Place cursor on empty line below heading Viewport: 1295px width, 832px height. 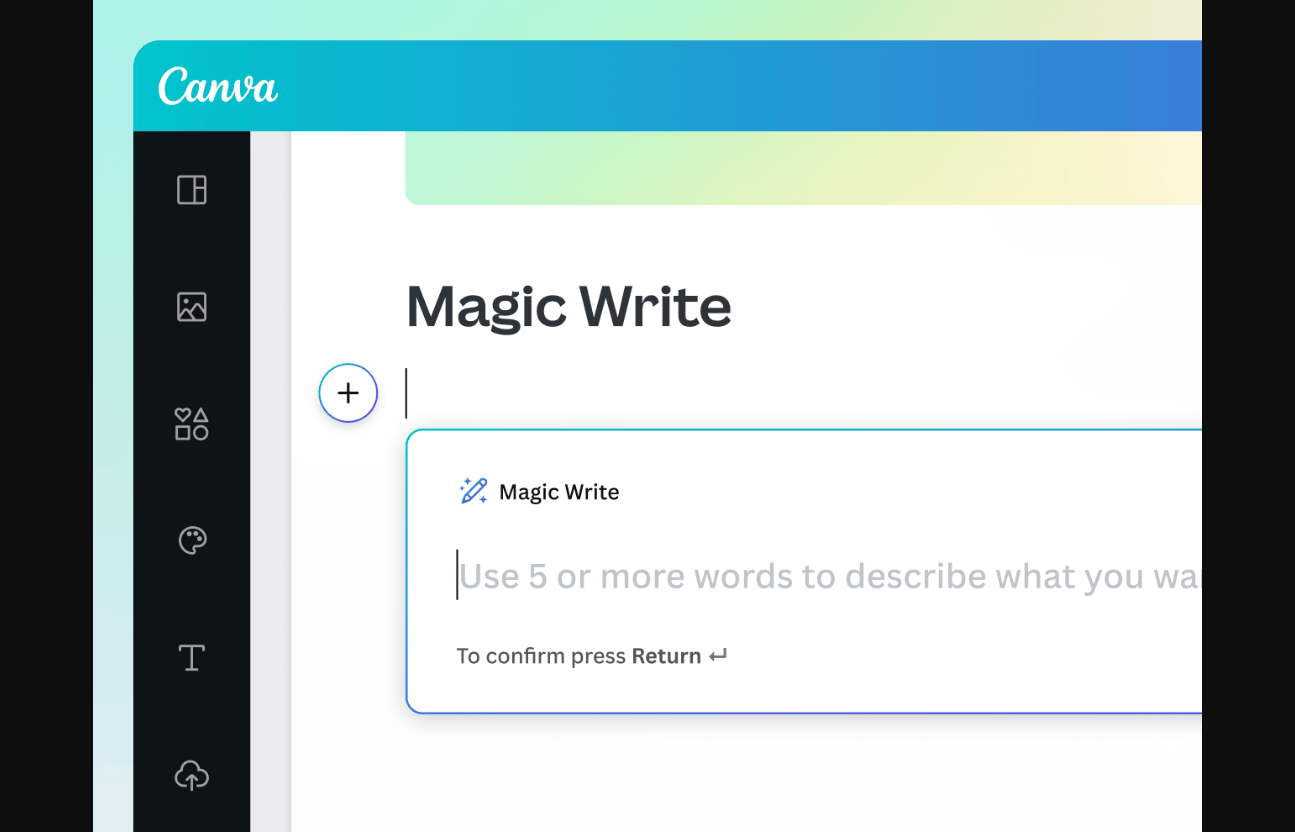[x=700, y=394]
